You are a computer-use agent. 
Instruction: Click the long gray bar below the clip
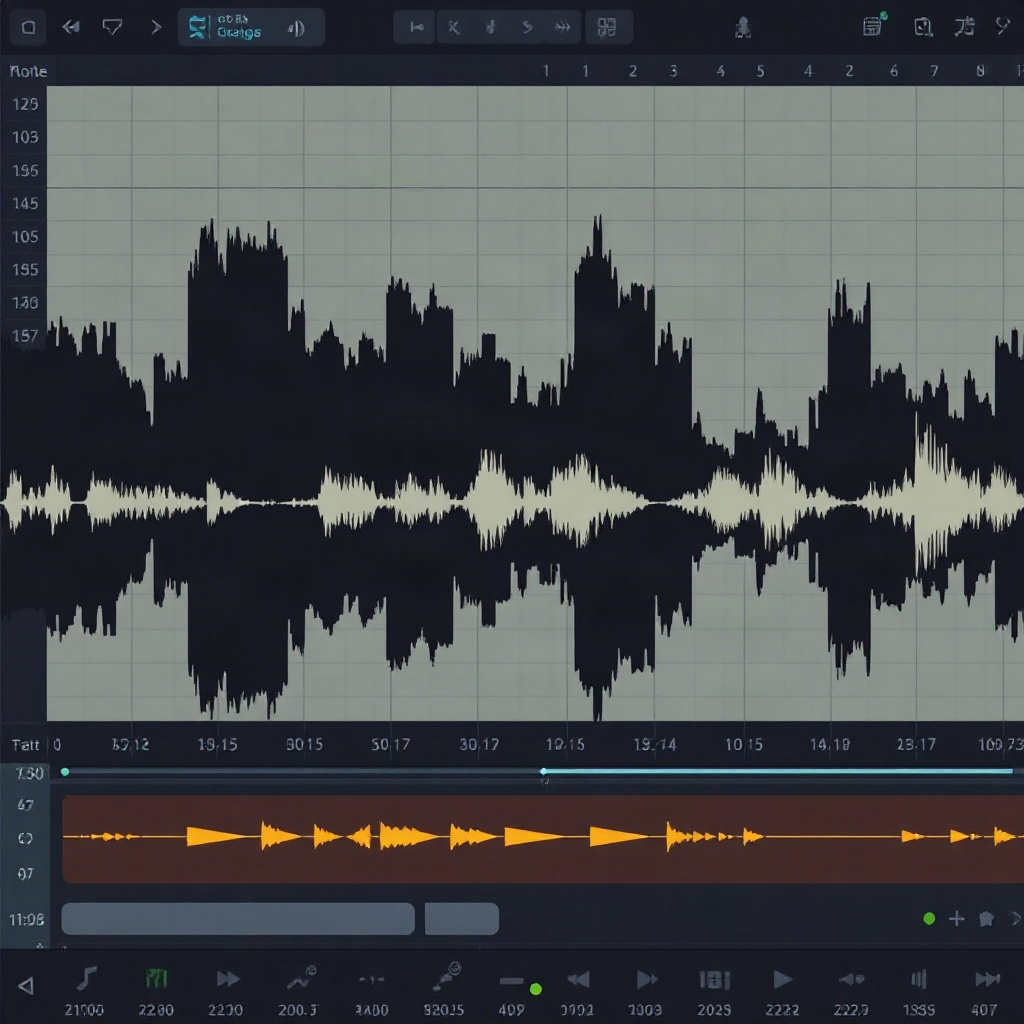coord(238,919)
